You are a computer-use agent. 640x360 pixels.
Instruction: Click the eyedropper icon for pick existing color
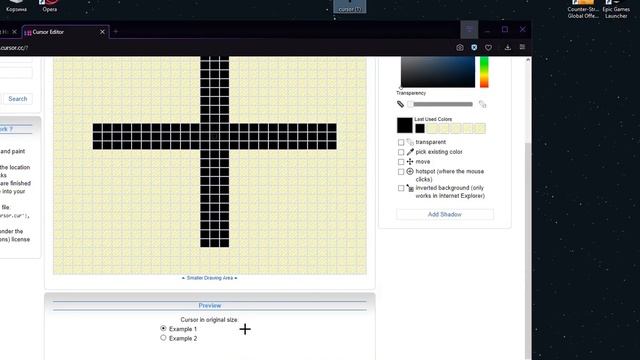(410, 152)
